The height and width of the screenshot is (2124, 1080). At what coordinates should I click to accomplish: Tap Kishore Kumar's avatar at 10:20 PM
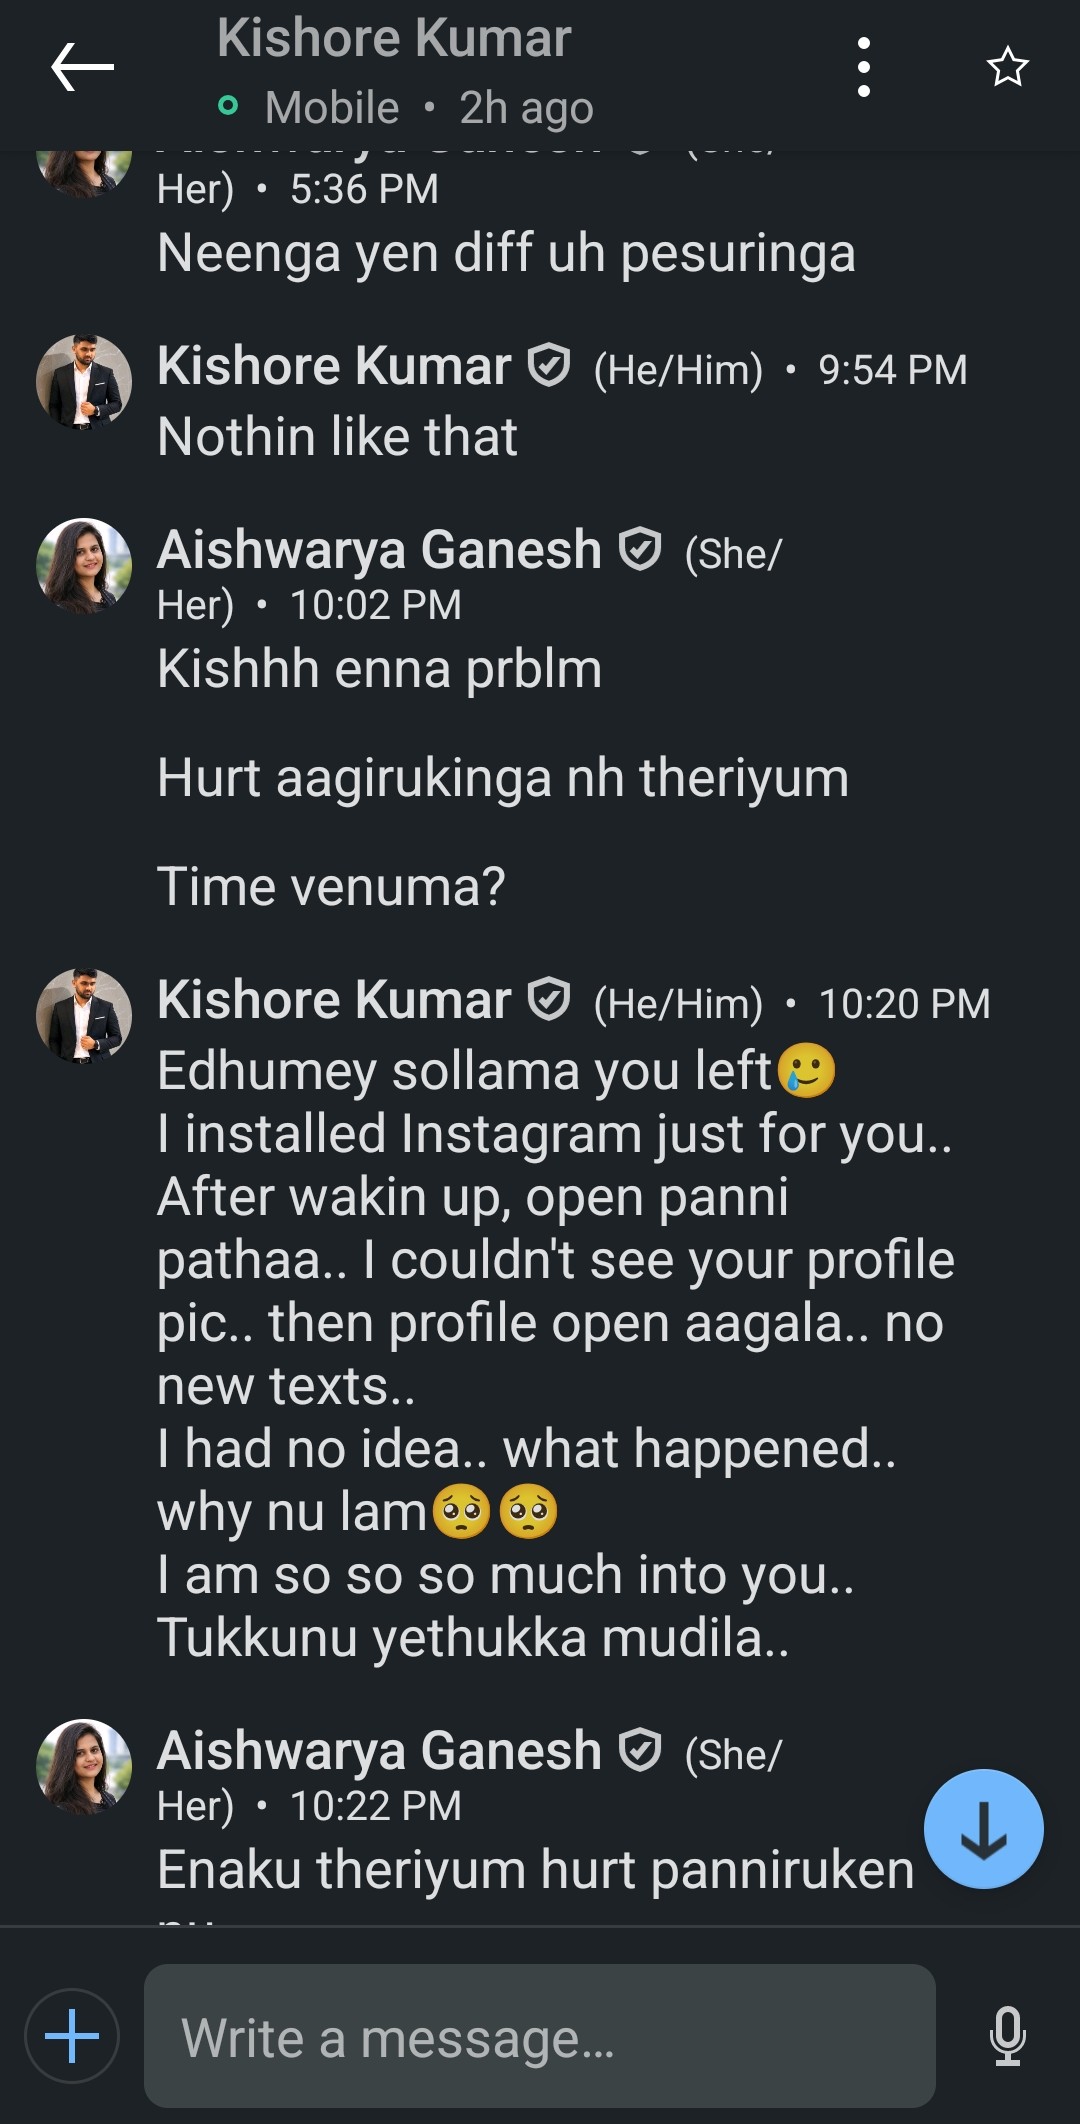[84, 1016]
